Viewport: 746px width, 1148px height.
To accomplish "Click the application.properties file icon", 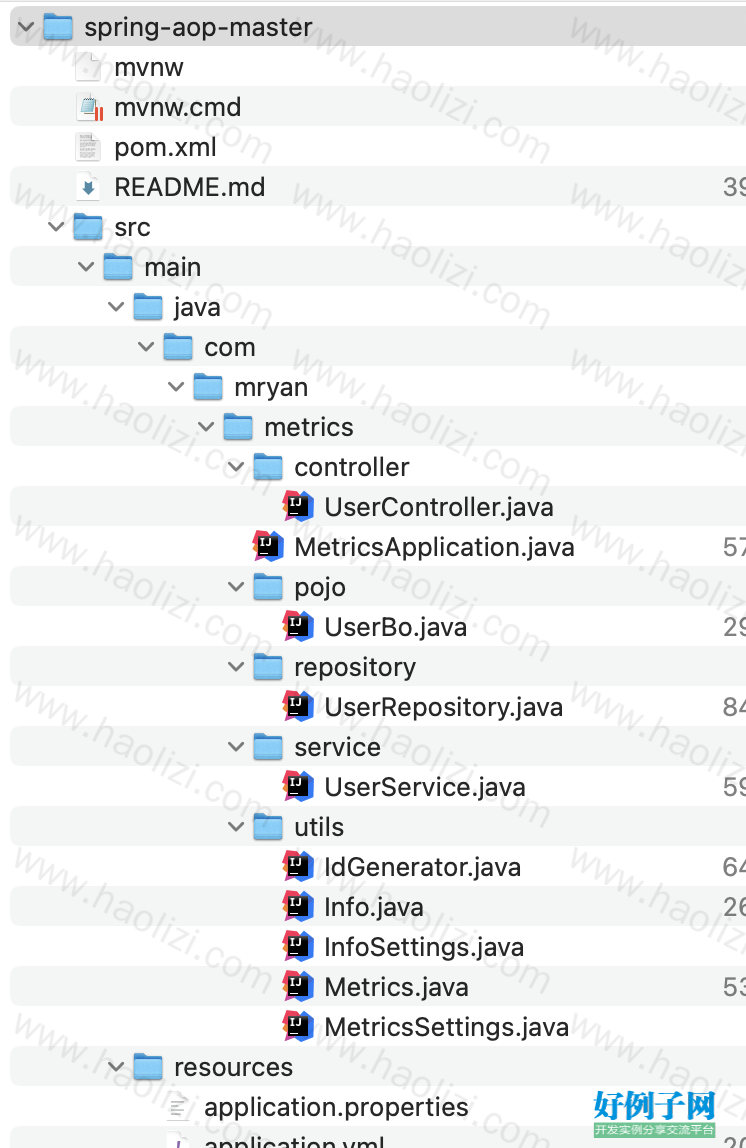I will (x=178, y=1107).
